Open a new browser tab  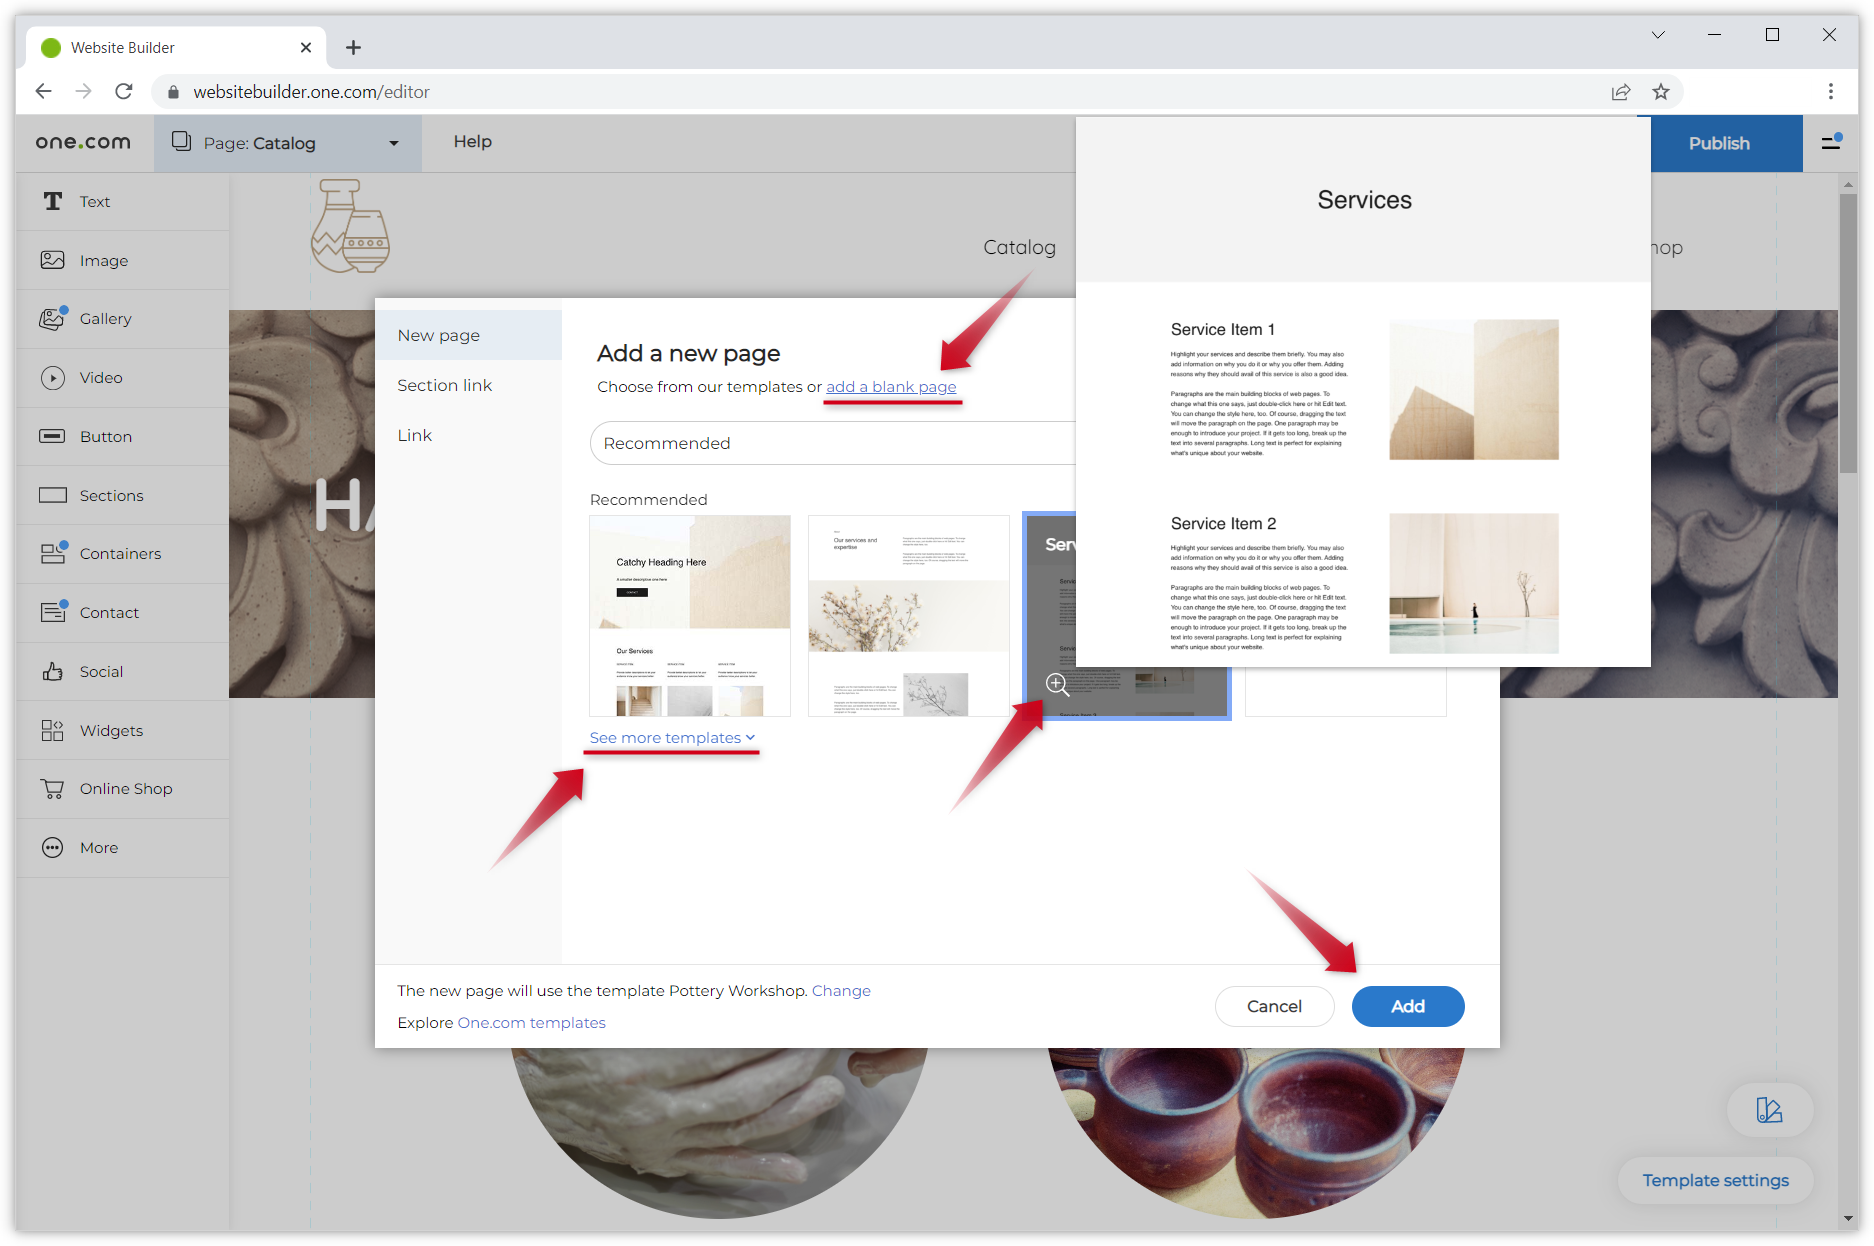354,47
